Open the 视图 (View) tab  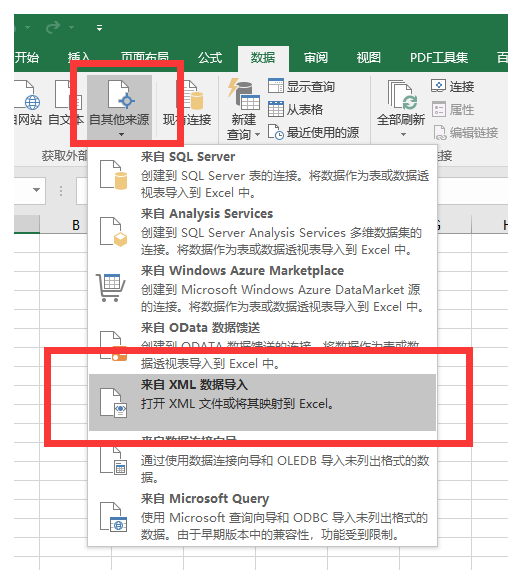pyautogui.click(x=368, y=58)
